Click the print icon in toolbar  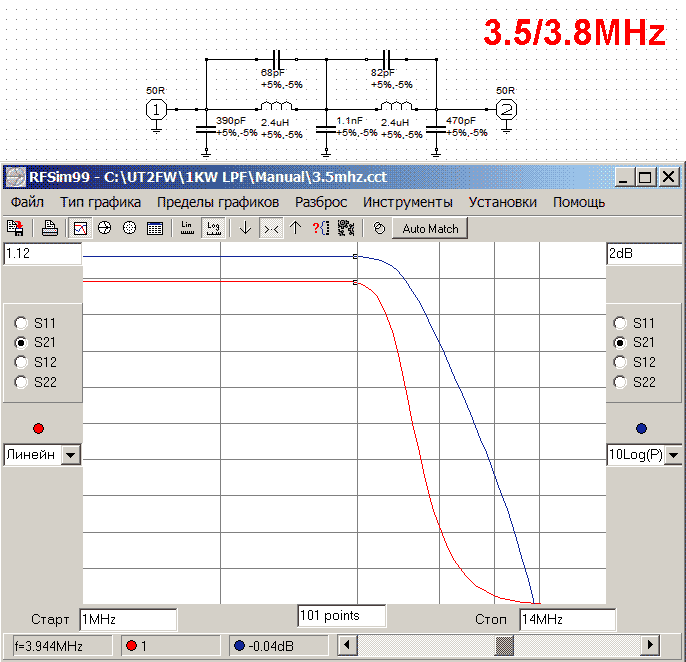49,228
